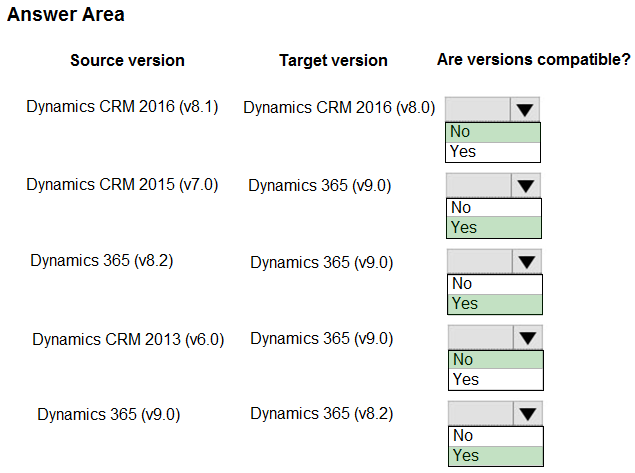The height and width of the screenshot is (473, 635).
Task: Pick Yes for Dynamics 365 v8.2 to v9.0
Action: click(494, 304)
